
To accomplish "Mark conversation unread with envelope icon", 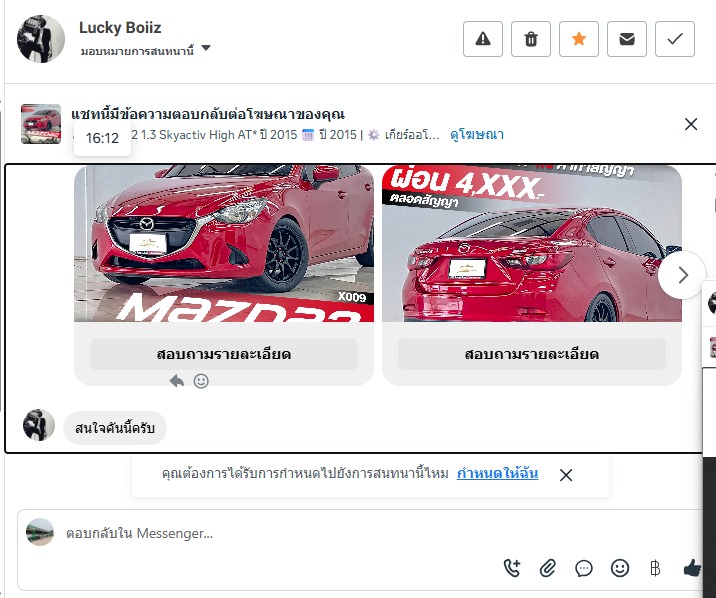I will (626, 39).
